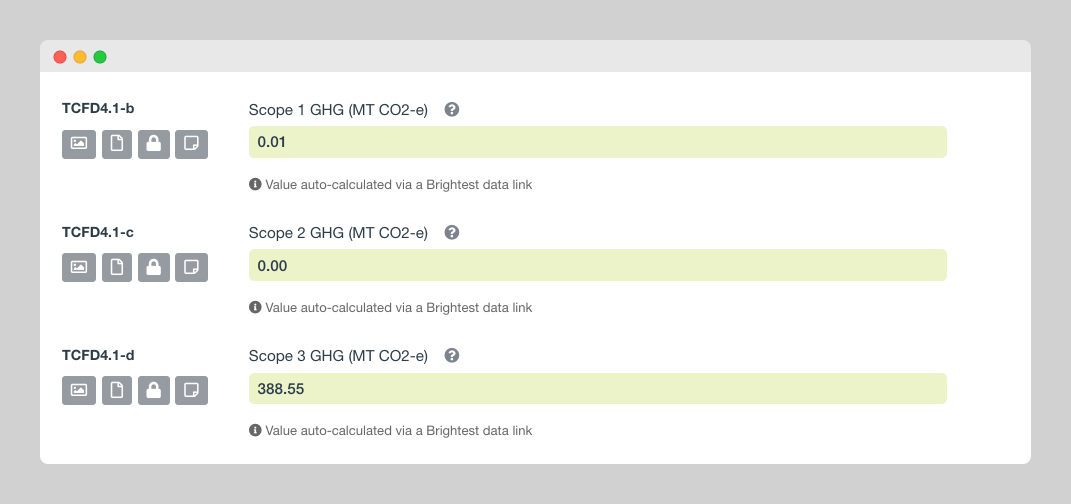The height and width of the screenshot is (504, 1071).
Task: Open help for Scope 2 GHG
Action: pos(451,232)
